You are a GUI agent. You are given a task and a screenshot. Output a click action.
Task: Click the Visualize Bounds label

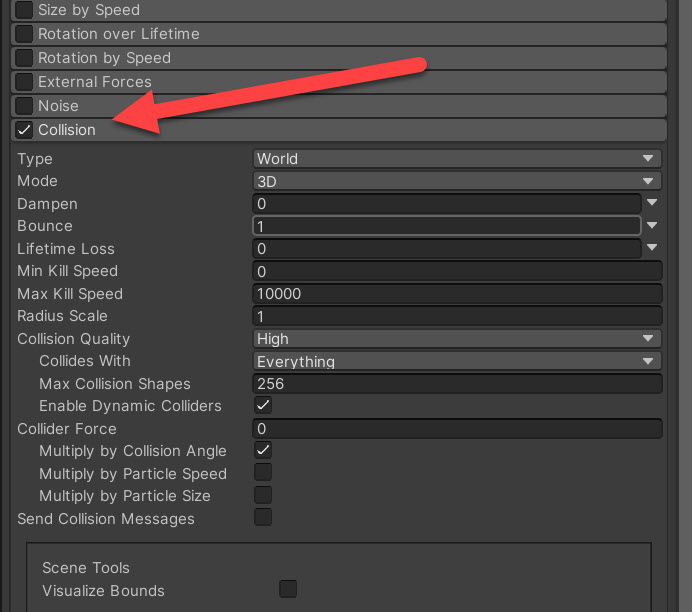[103, 590]
